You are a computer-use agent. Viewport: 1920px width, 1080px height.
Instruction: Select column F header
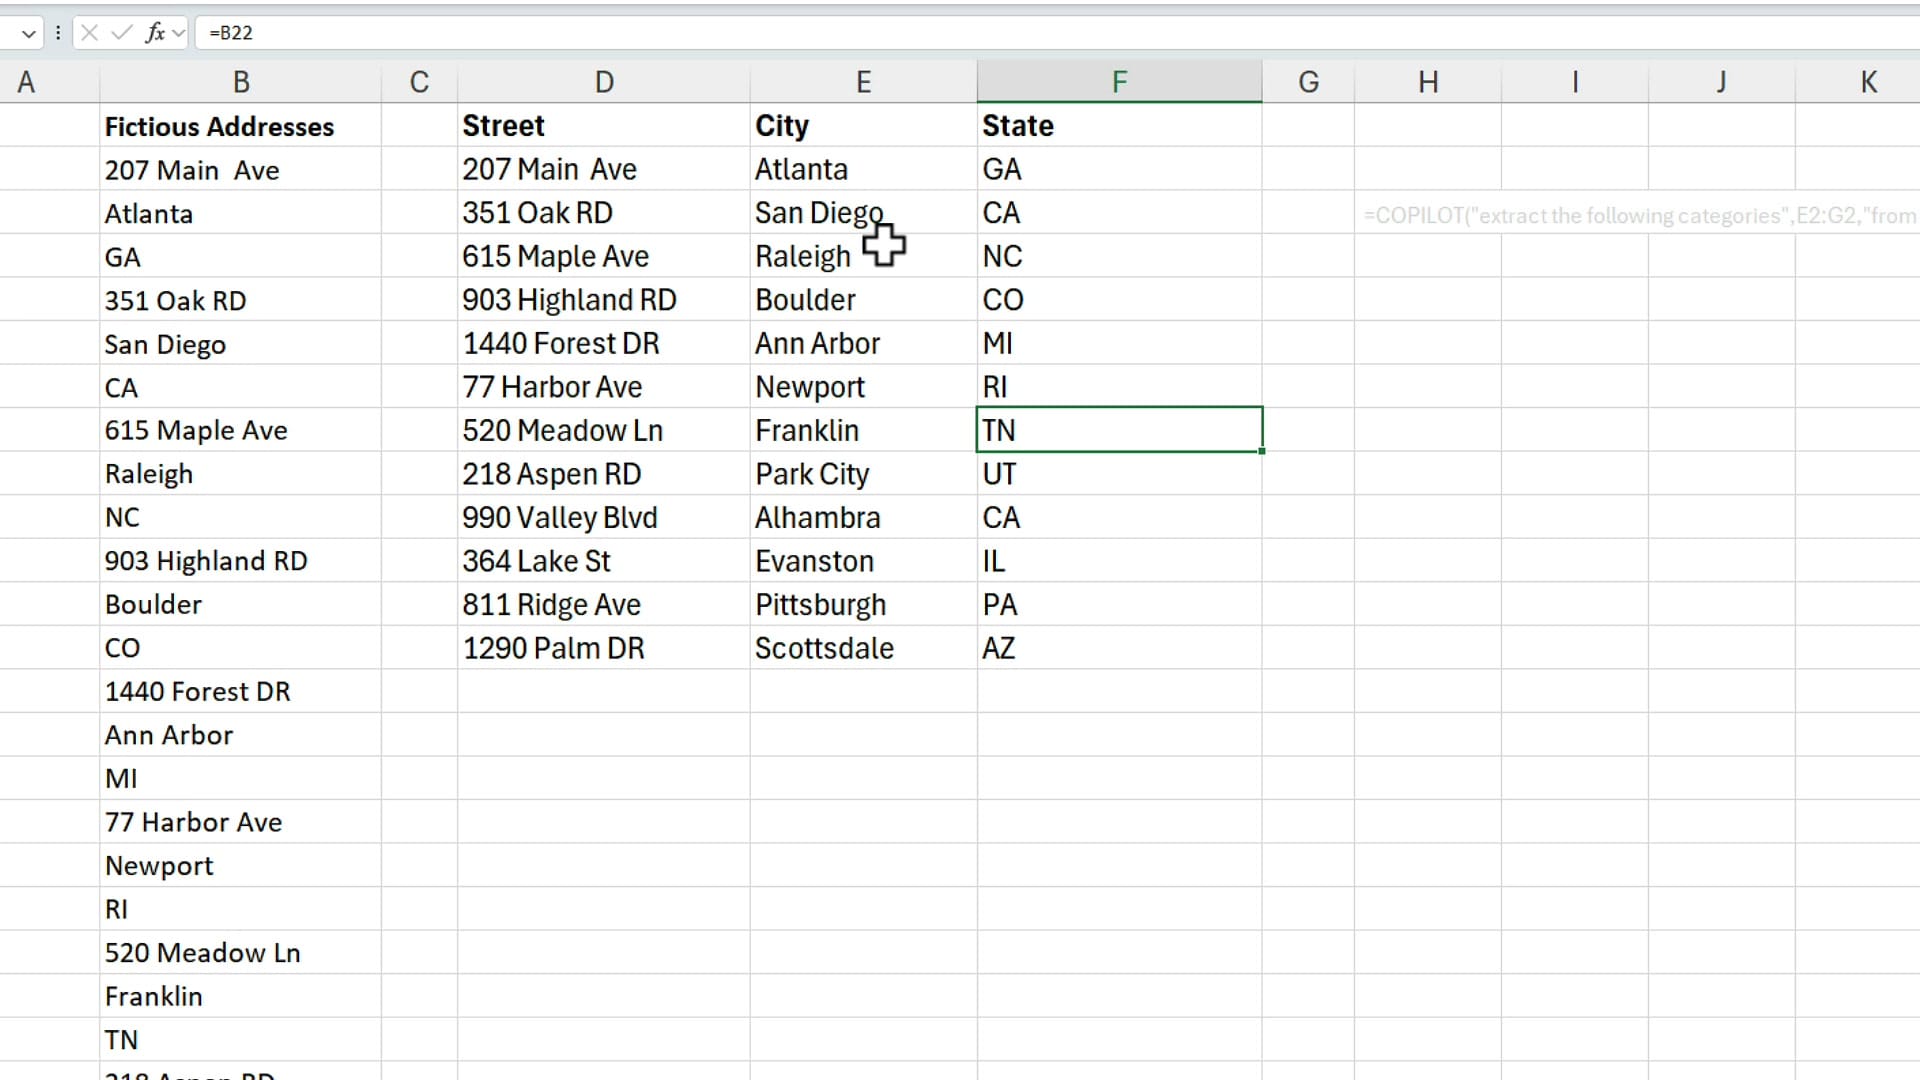[1119, 81]
